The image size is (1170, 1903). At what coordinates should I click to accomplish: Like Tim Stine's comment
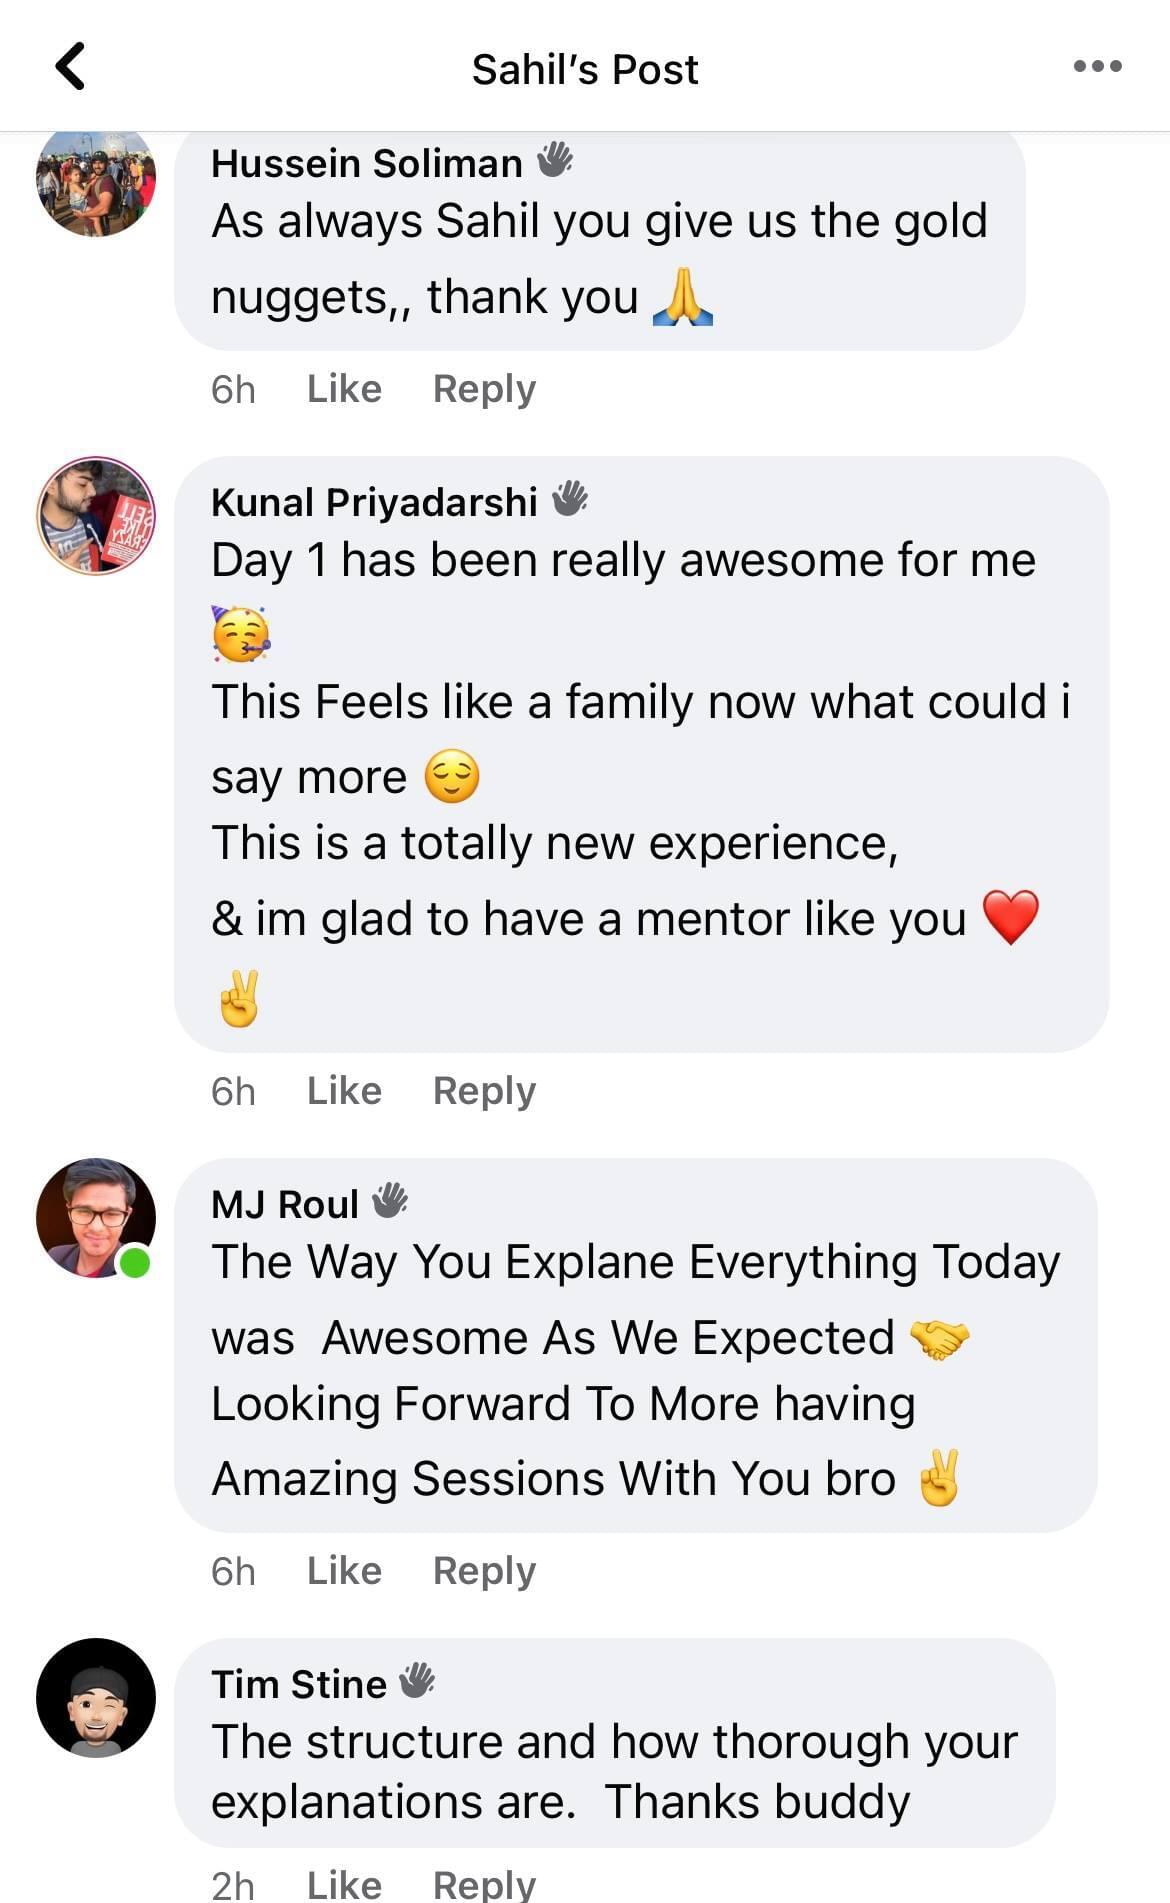pyautogui.click(x=344, y=1885)
